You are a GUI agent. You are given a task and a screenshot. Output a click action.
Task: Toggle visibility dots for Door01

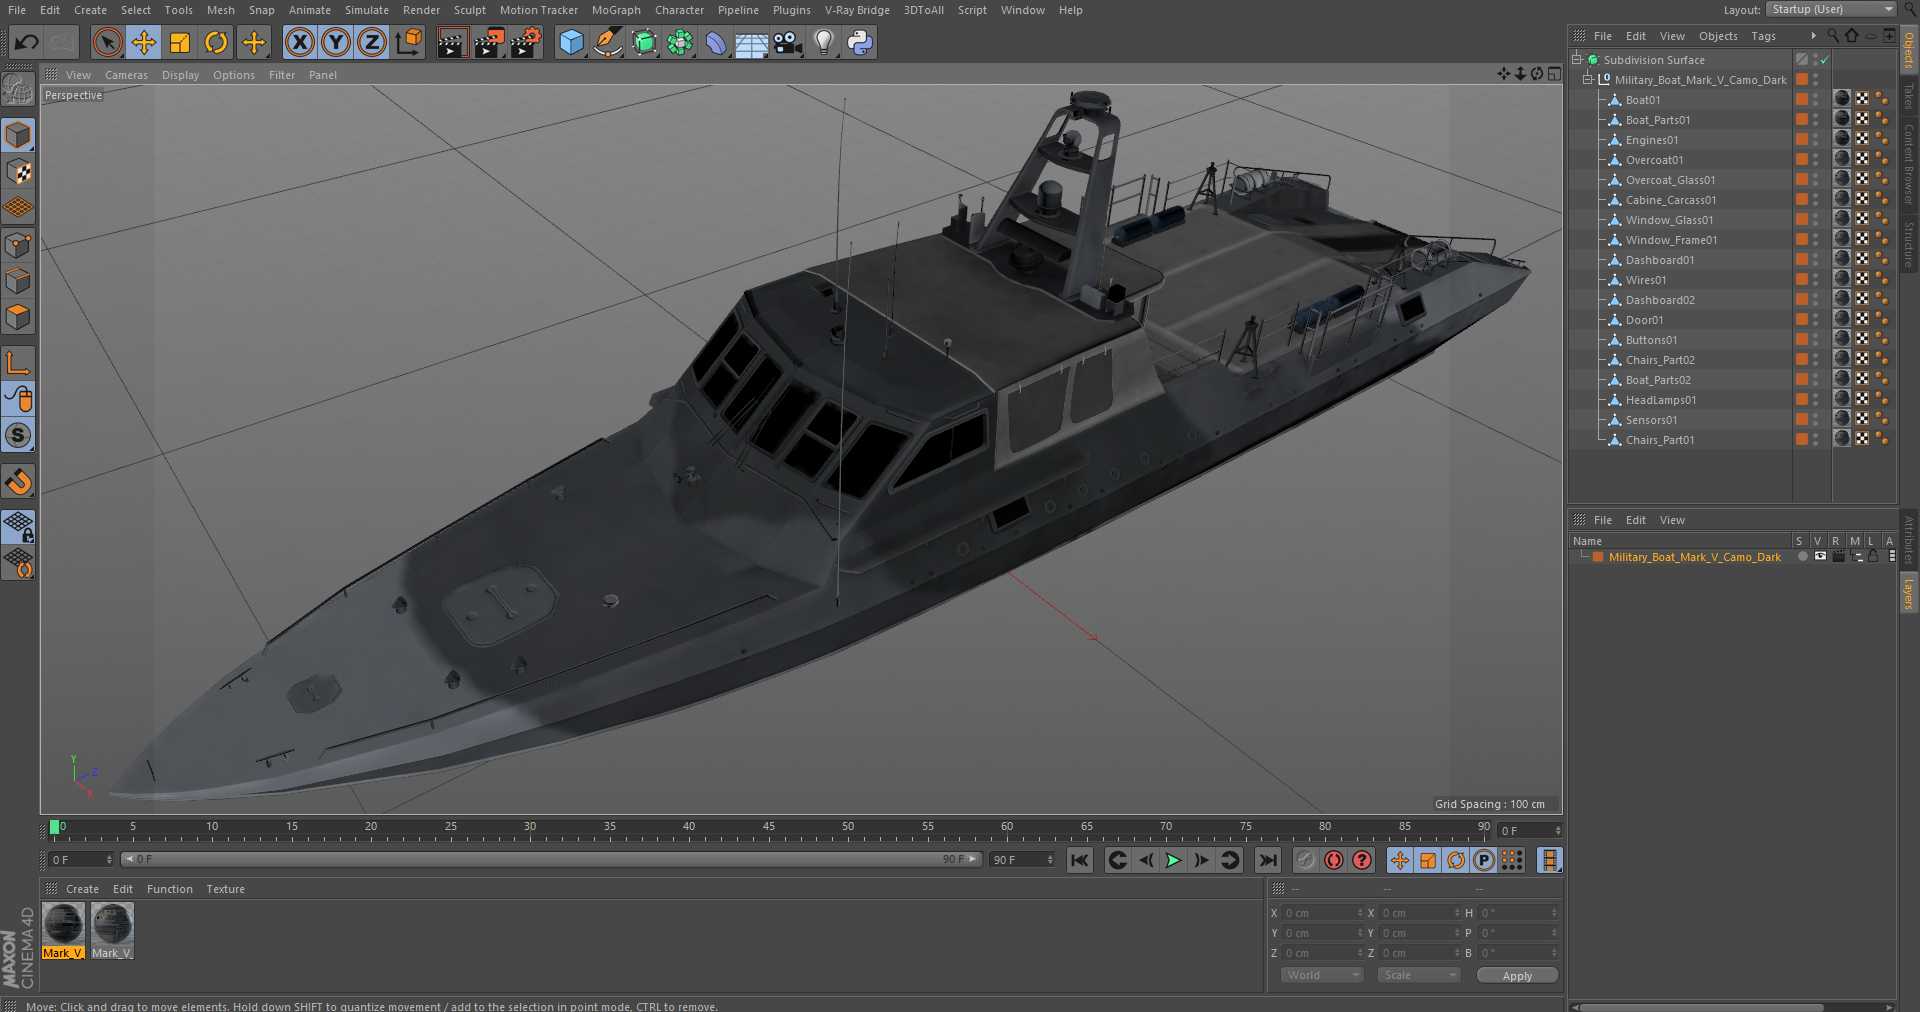1817,319
